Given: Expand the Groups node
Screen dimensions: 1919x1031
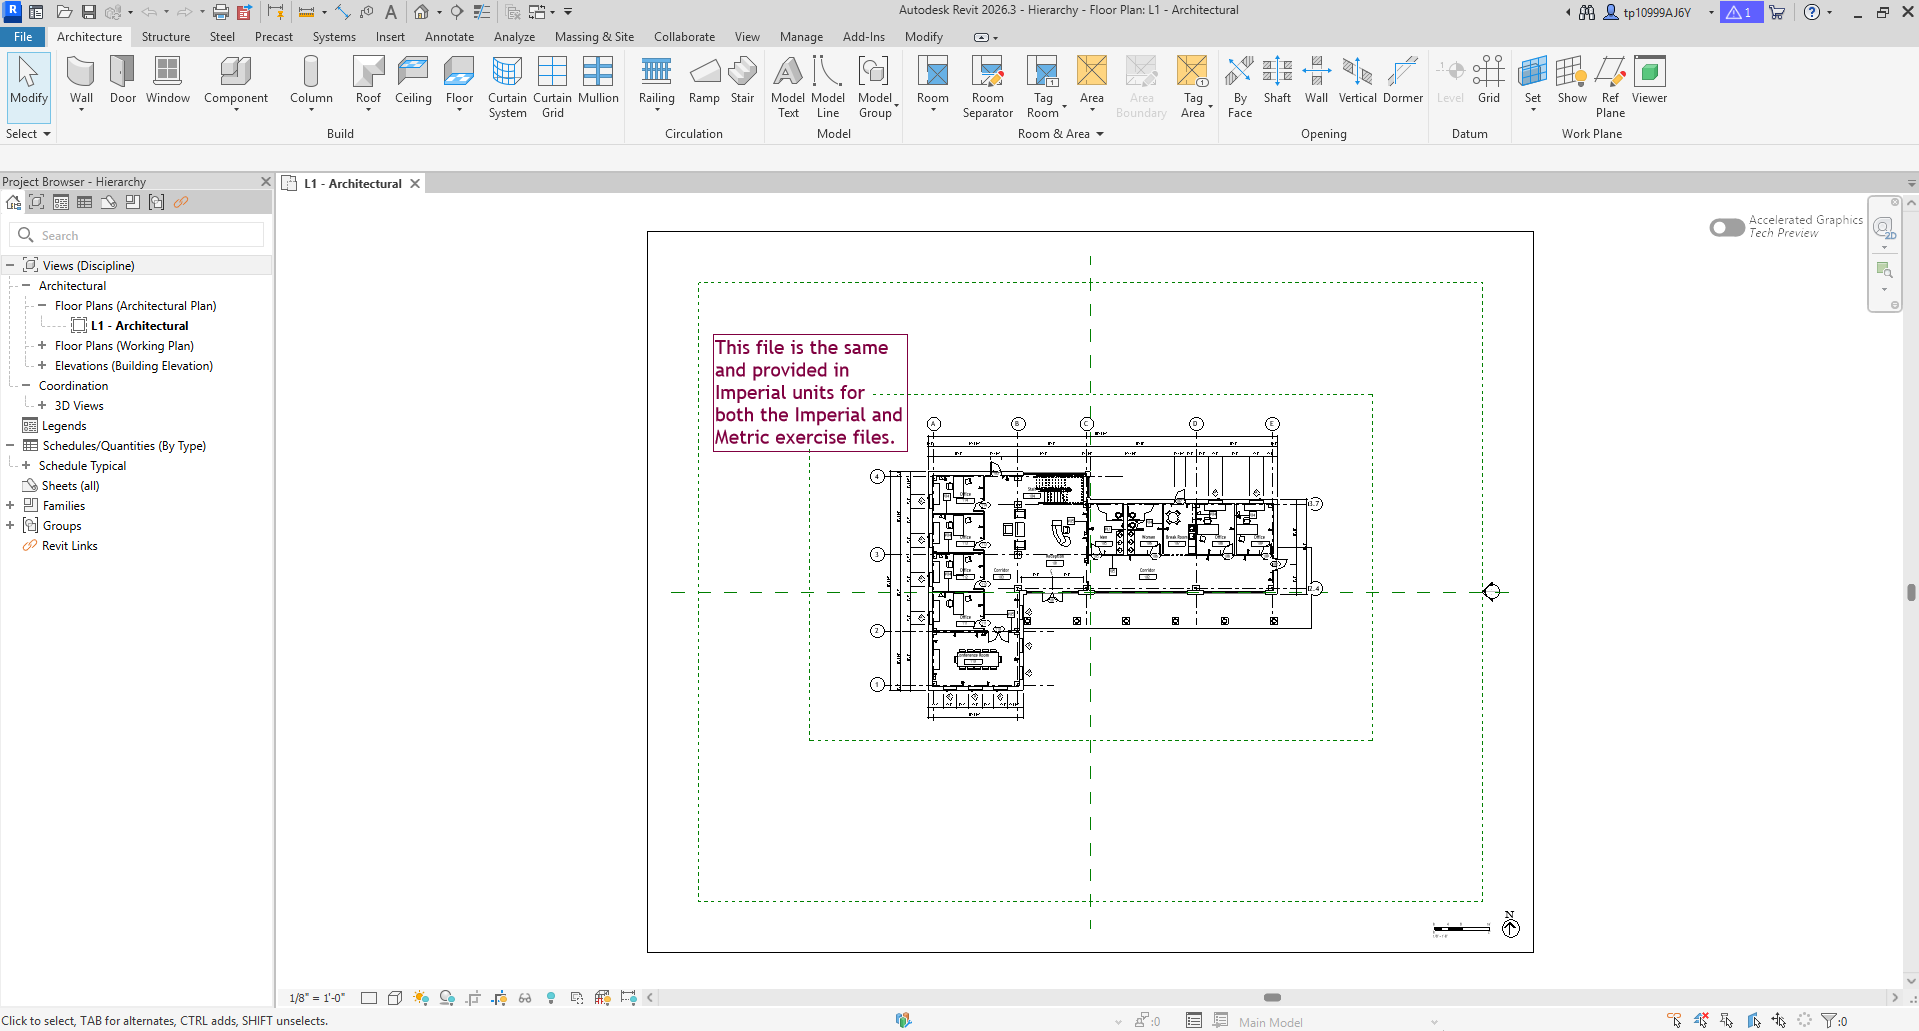Looking at the screenshot, I should tap(10, 525).
